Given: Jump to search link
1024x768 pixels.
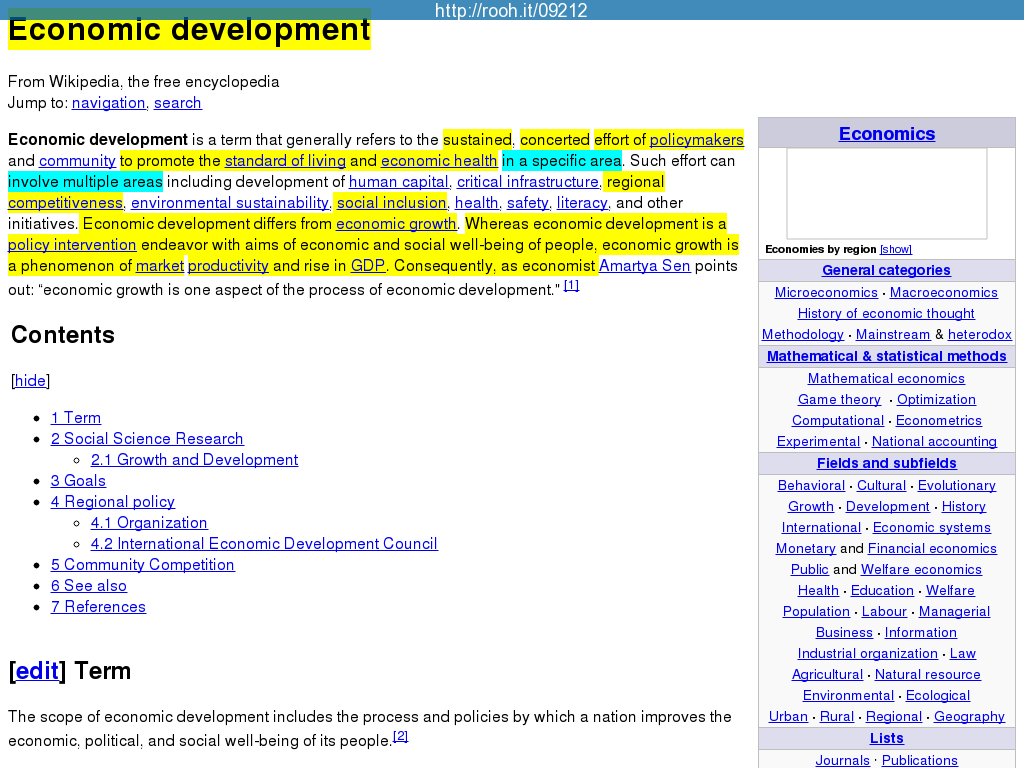Looking at the screenshot, I should pos(177,103).
